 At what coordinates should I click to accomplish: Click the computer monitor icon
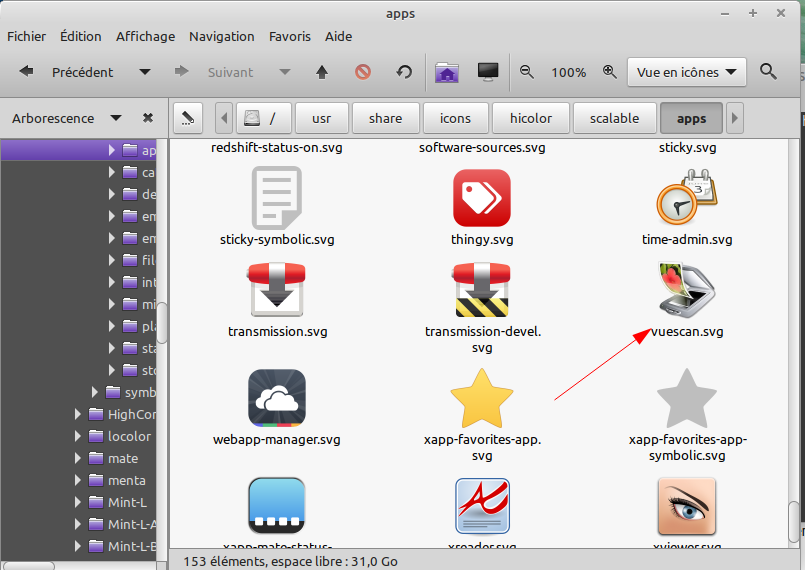pyautogui.click(x=488, y=72)
